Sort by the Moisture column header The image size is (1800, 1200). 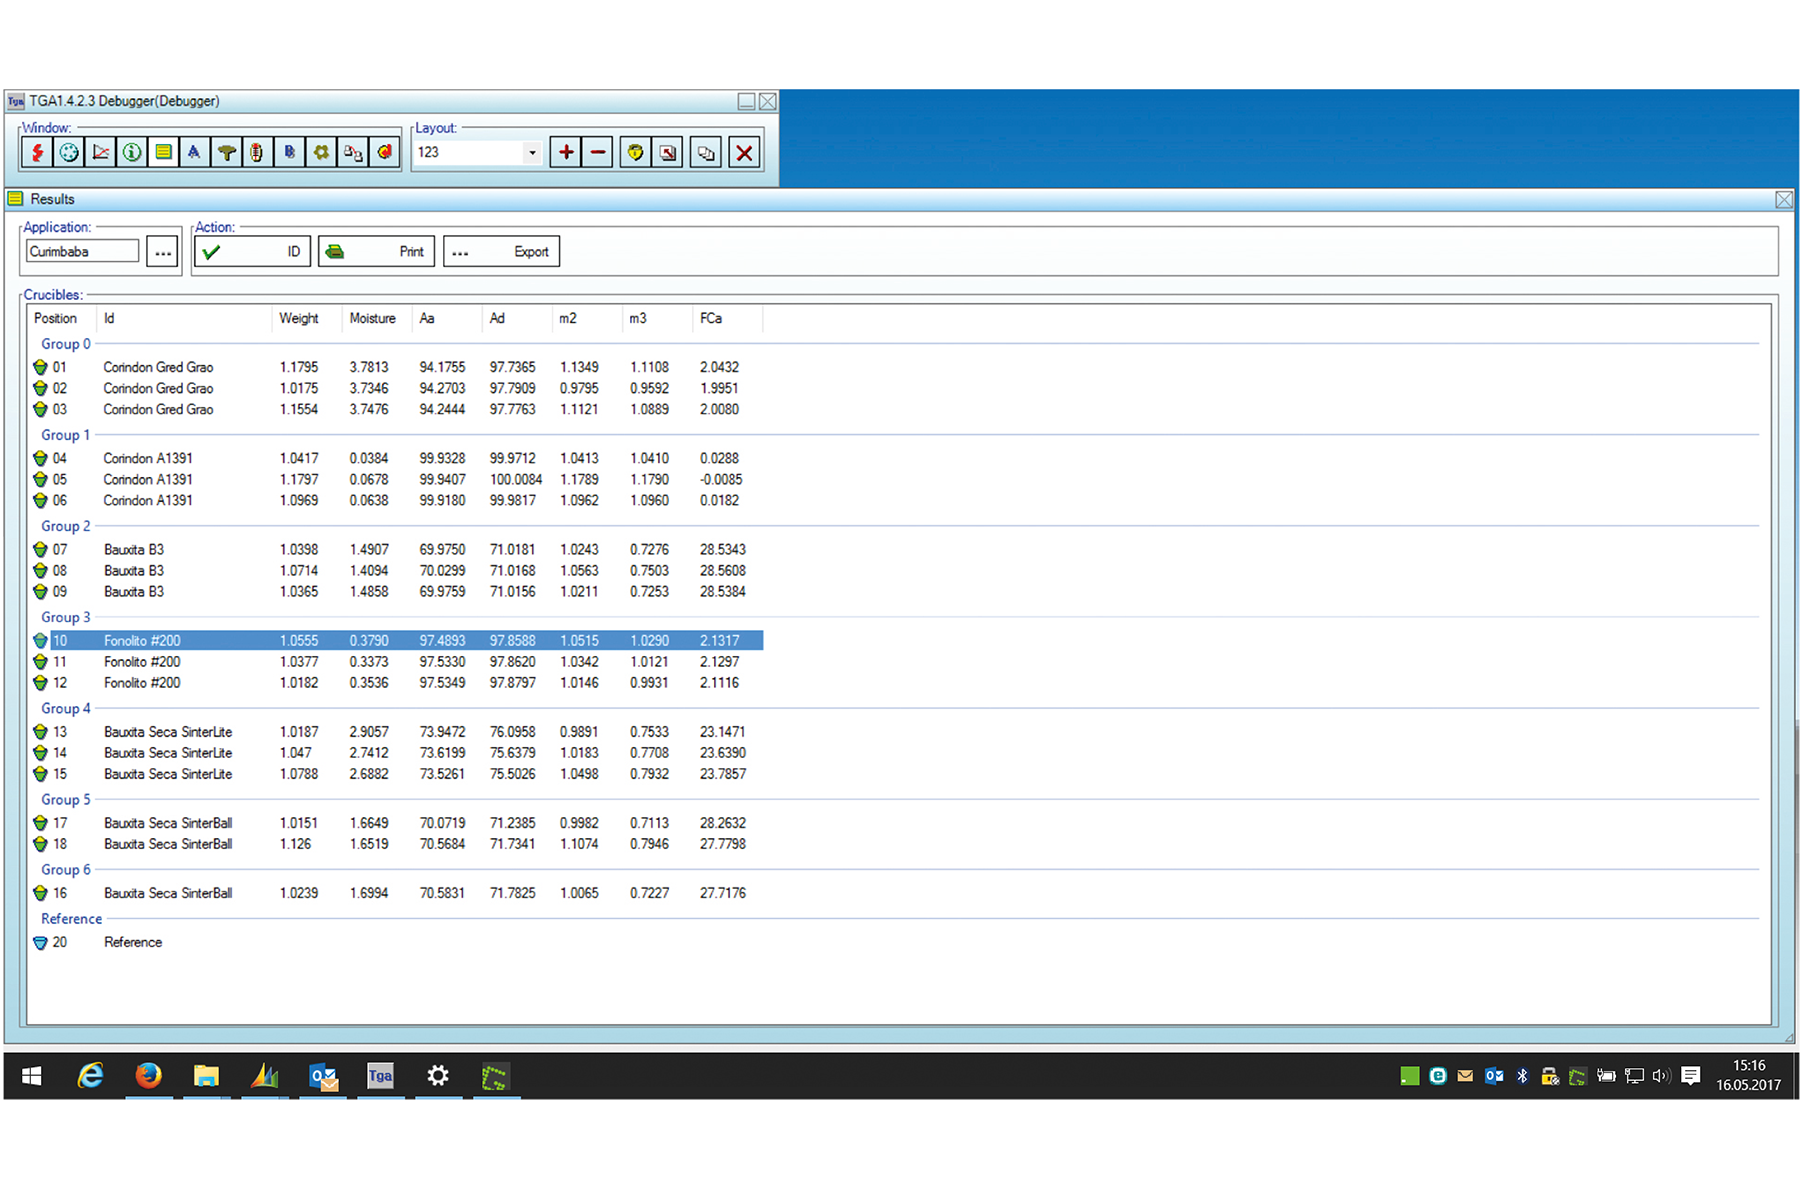(372, 318)
